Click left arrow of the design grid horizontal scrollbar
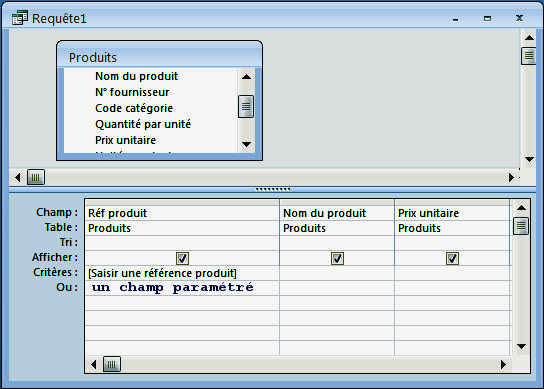The image size is (544, 389). [93, 364]
